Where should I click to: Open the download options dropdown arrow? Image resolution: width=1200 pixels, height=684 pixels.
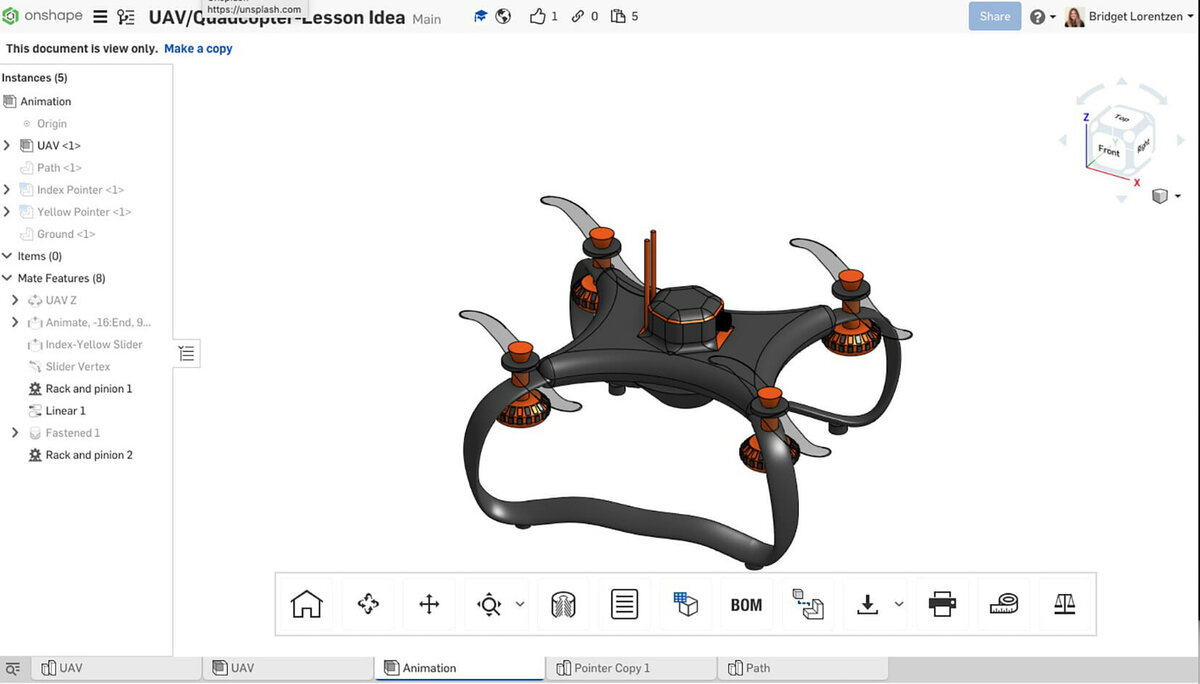[898, 604]
